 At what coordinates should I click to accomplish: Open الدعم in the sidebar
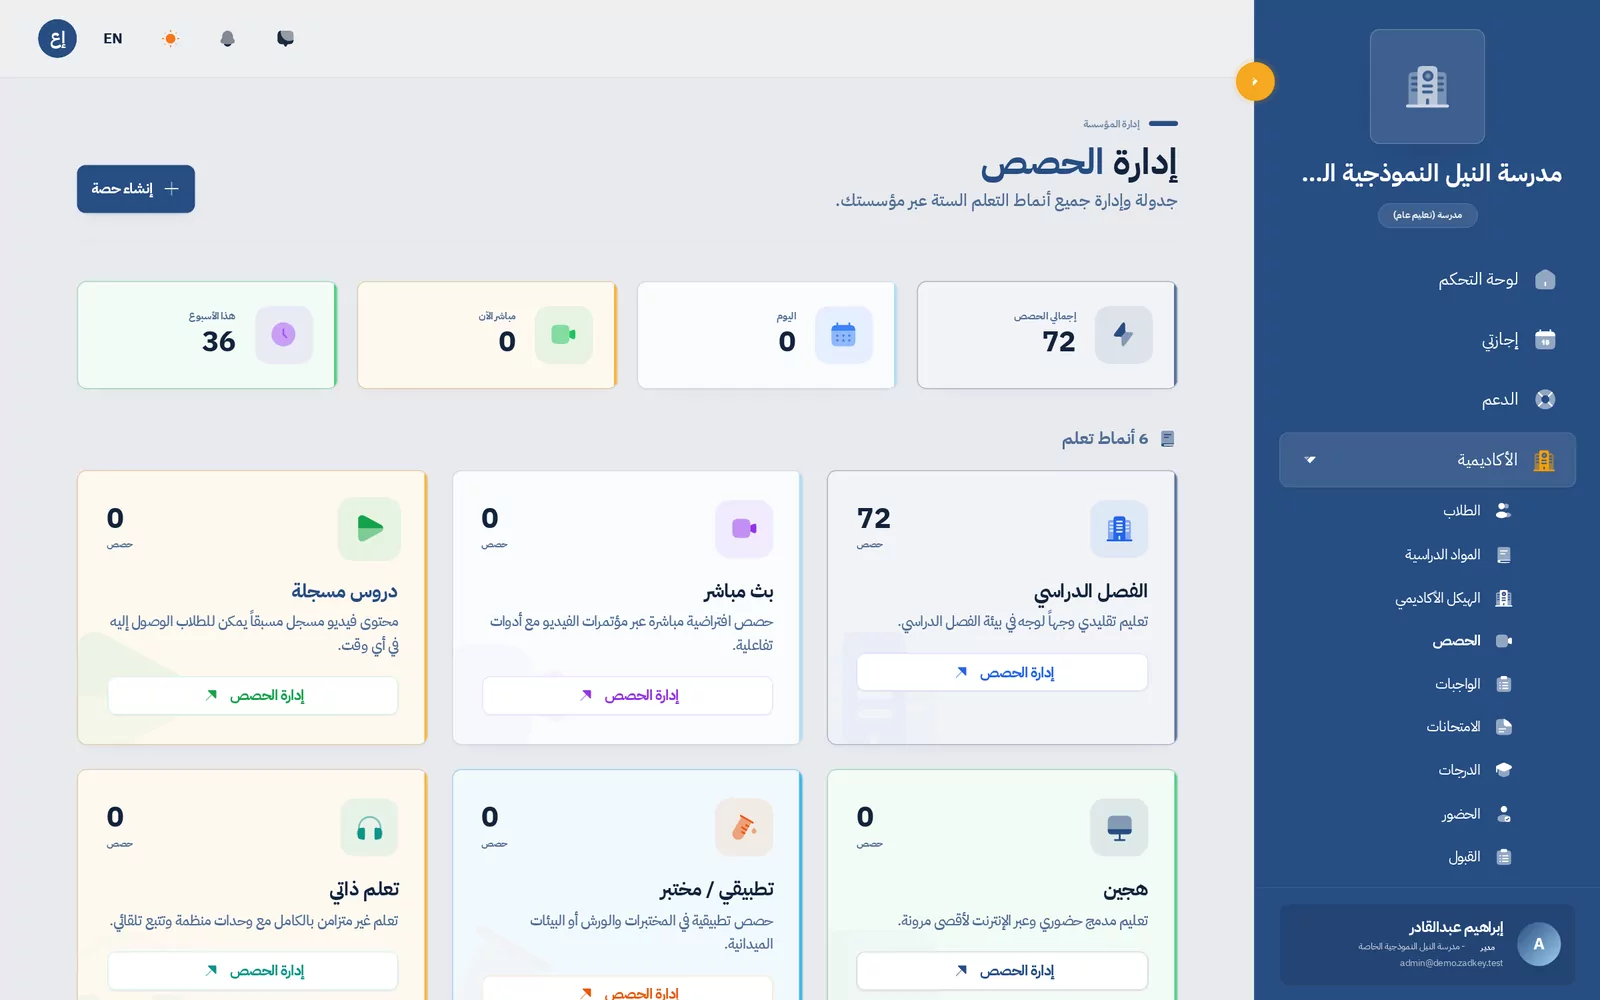click(x=1427, y=399)
